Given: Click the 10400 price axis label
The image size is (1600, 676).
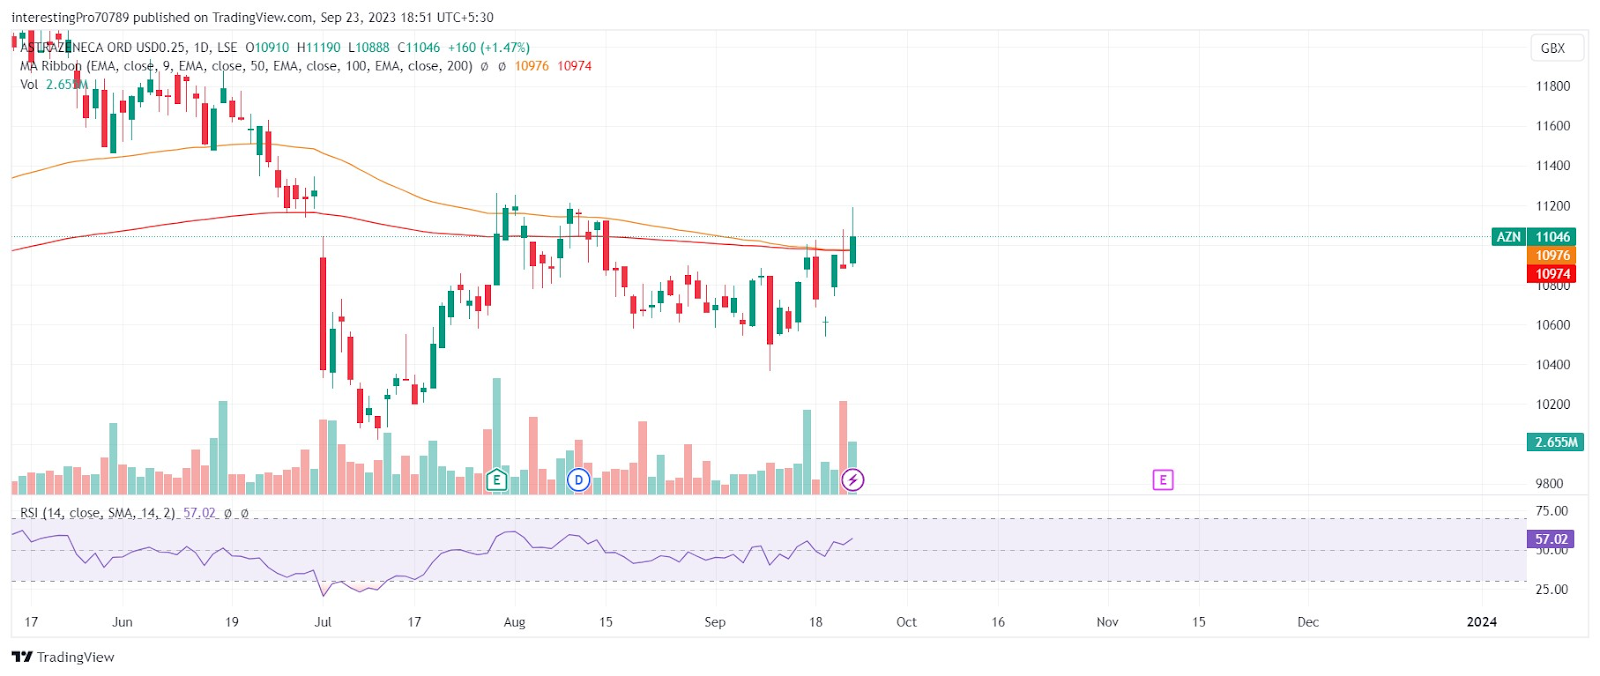Looking at the screenshot, I should [1553, 365].
